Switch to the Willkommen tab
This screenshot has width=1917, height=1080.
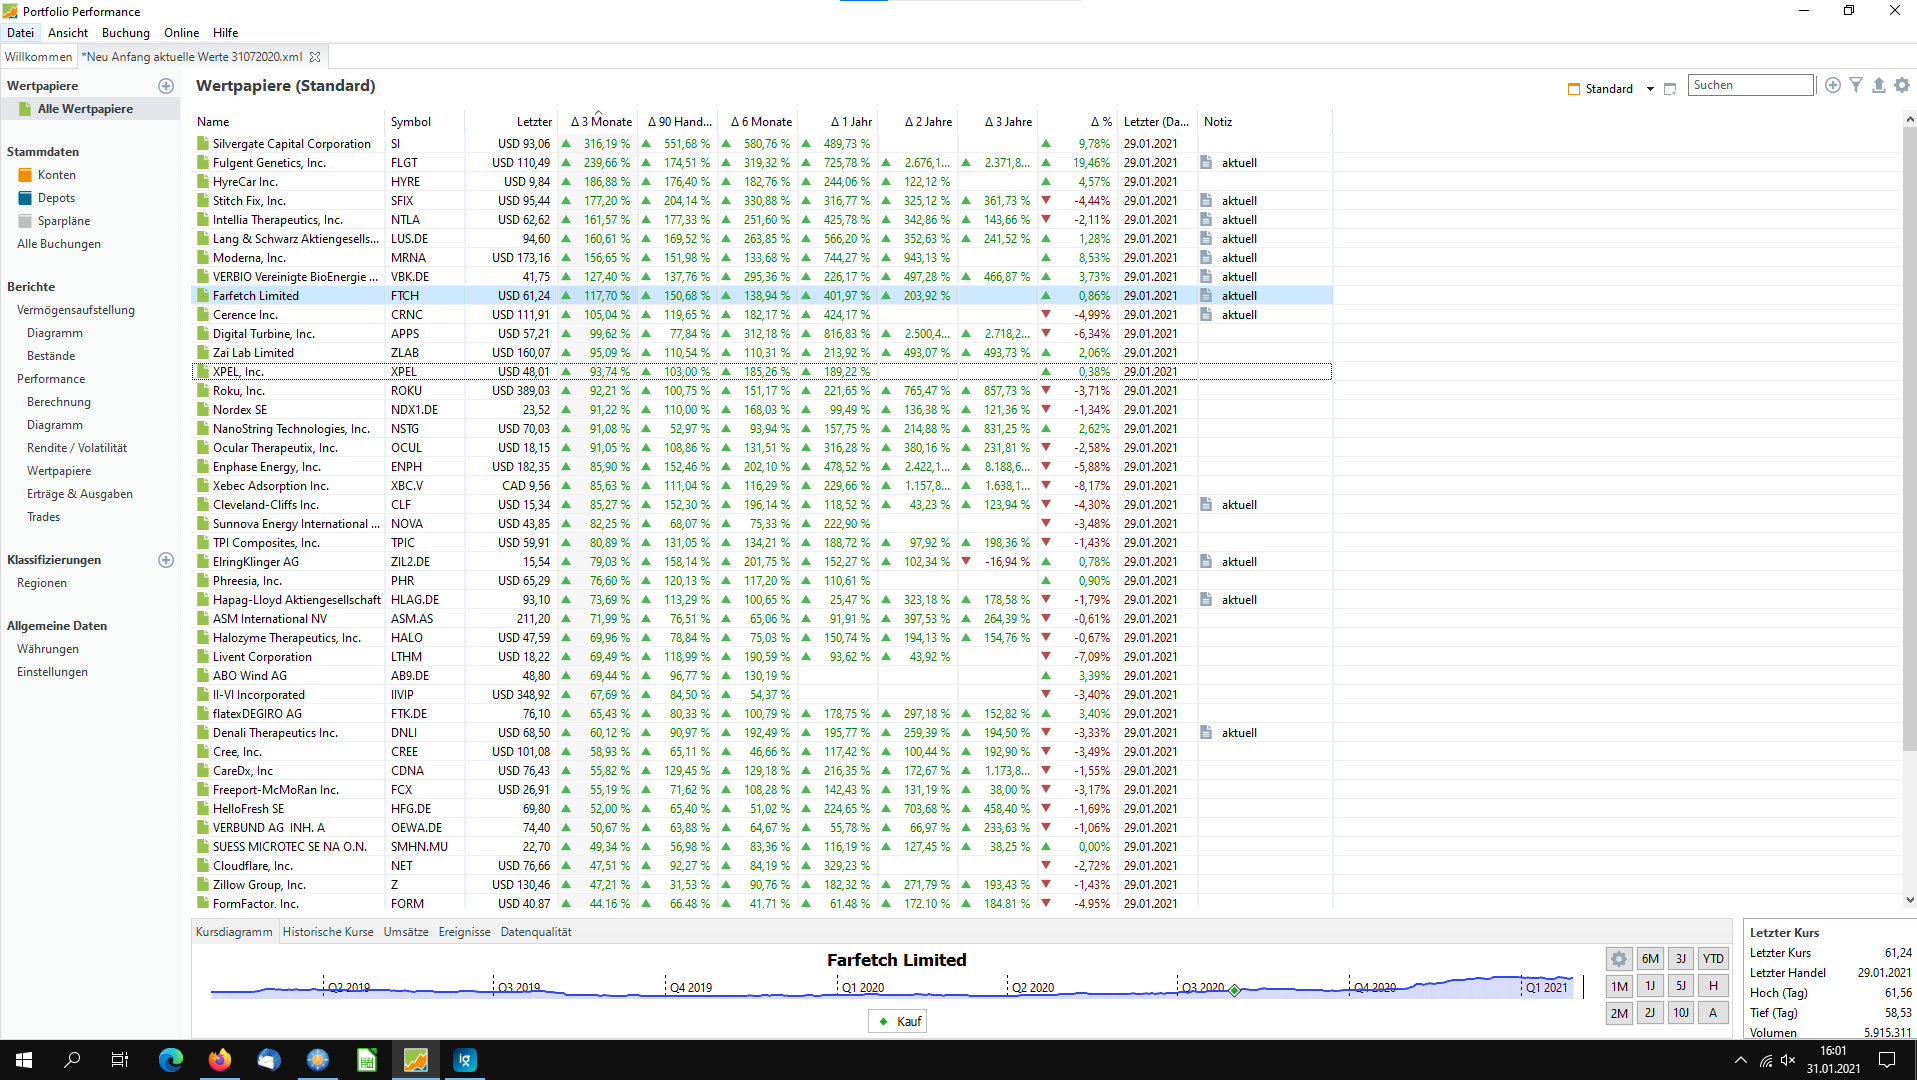coord(38,57)
